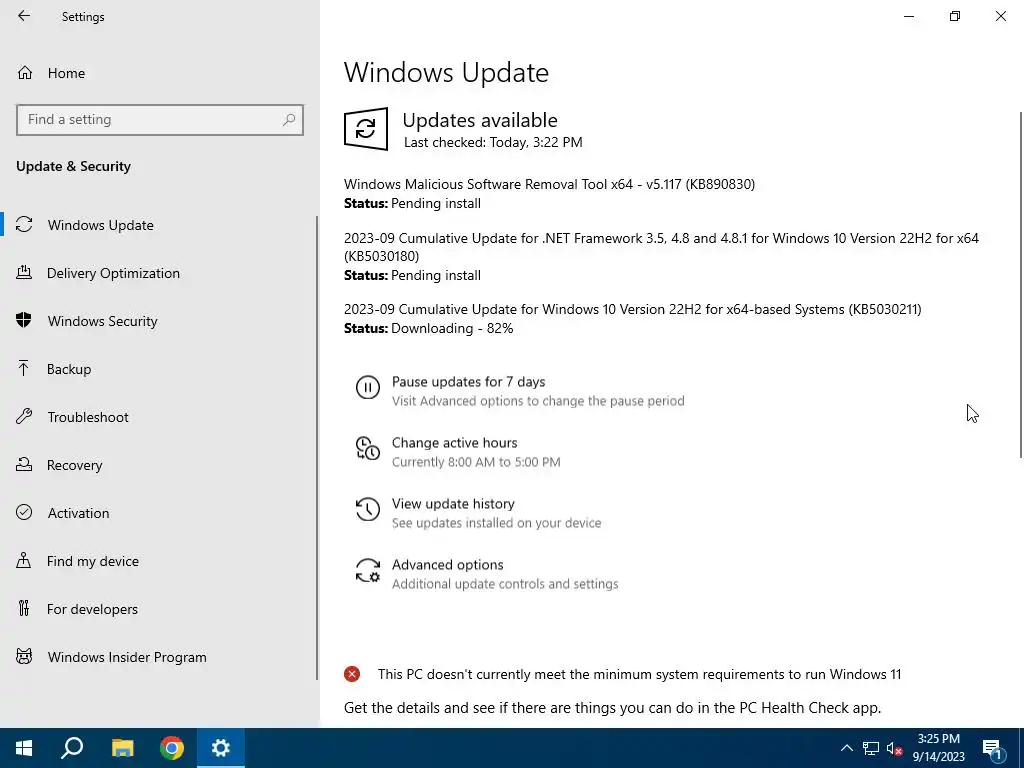
Task: Open the taskbar clock and date
Action: [x=938, y=748]
